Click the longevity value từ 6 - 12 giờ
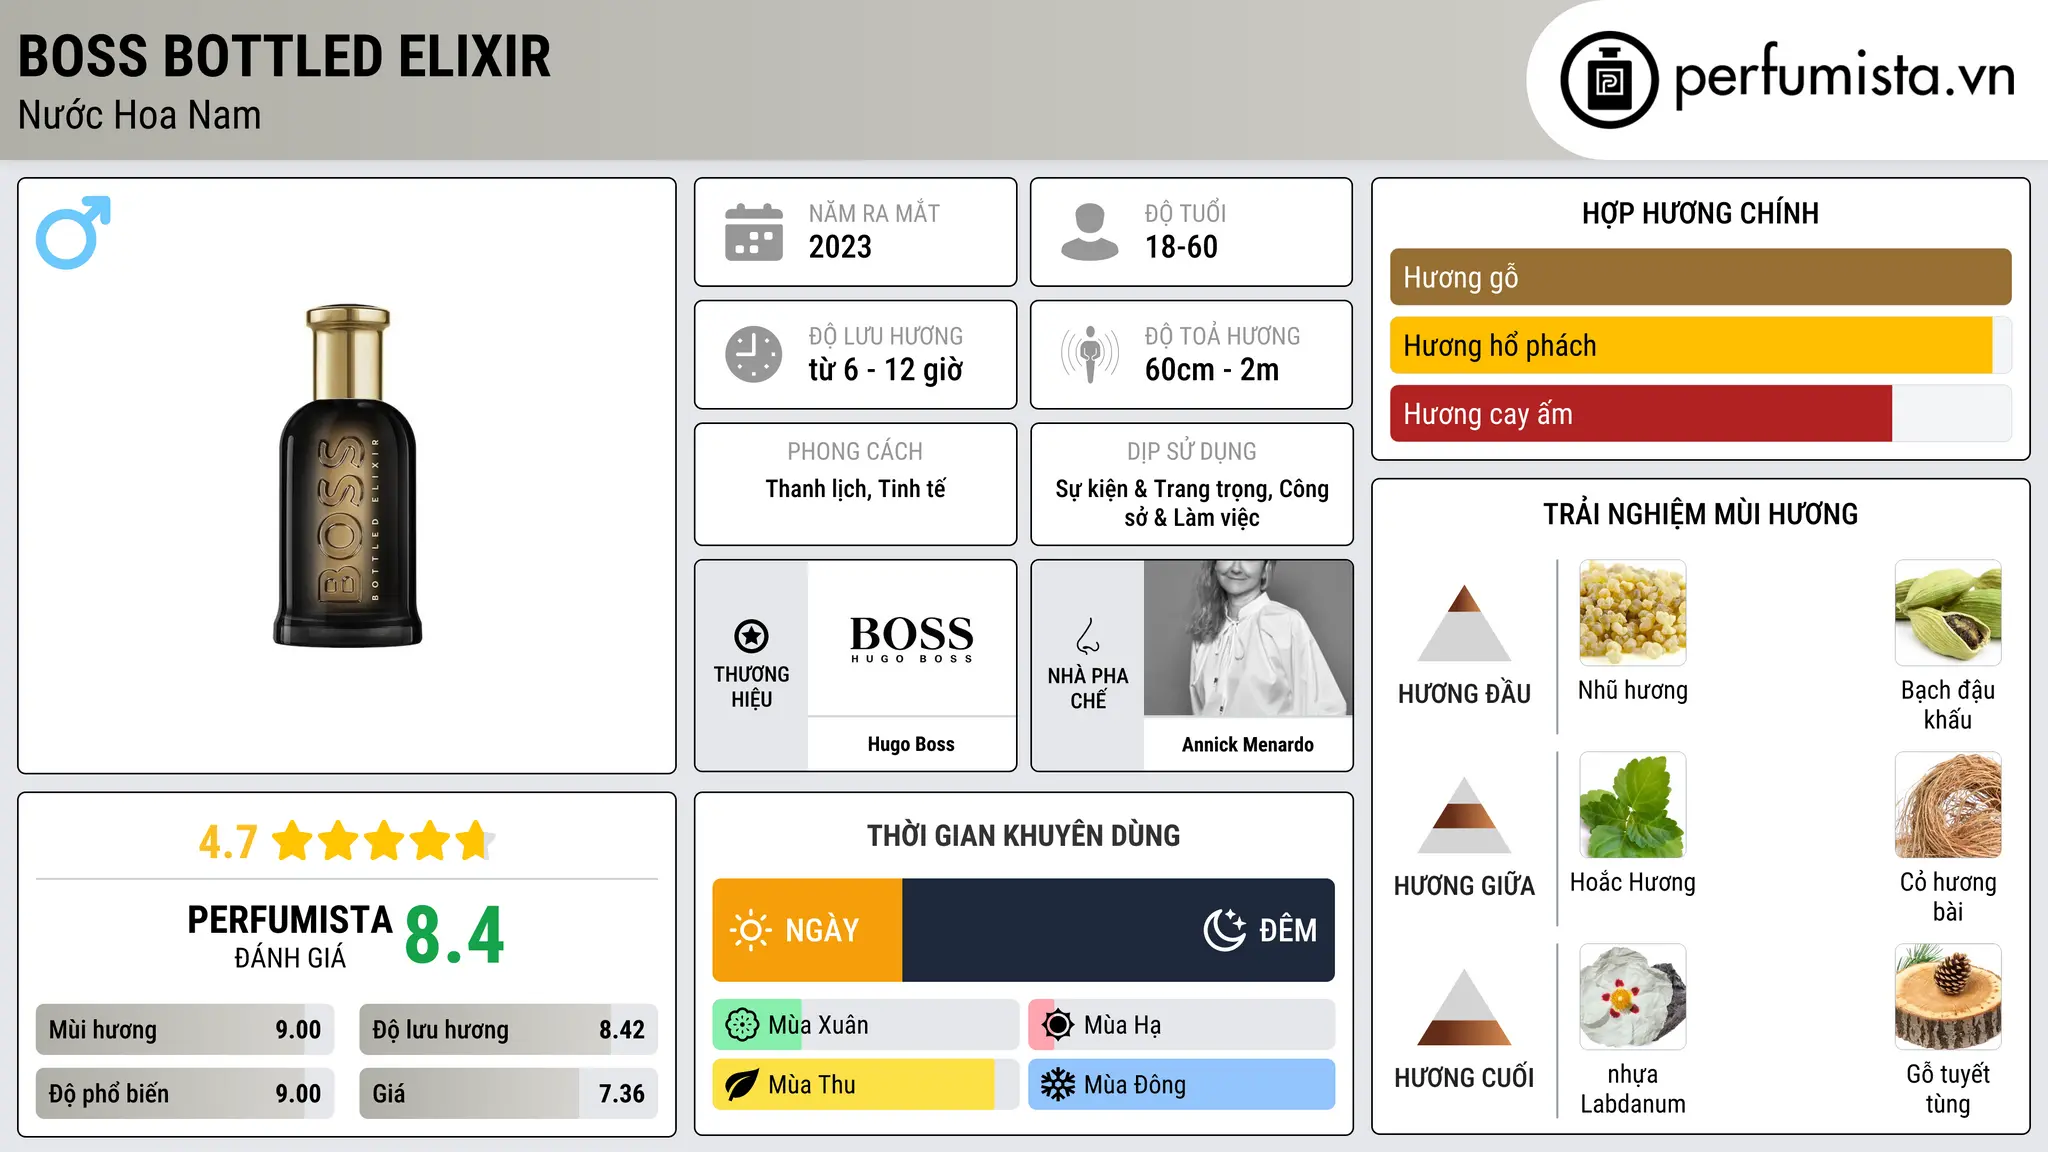This screenshot has height=1152, width=2048. click(x=885, y=370)
